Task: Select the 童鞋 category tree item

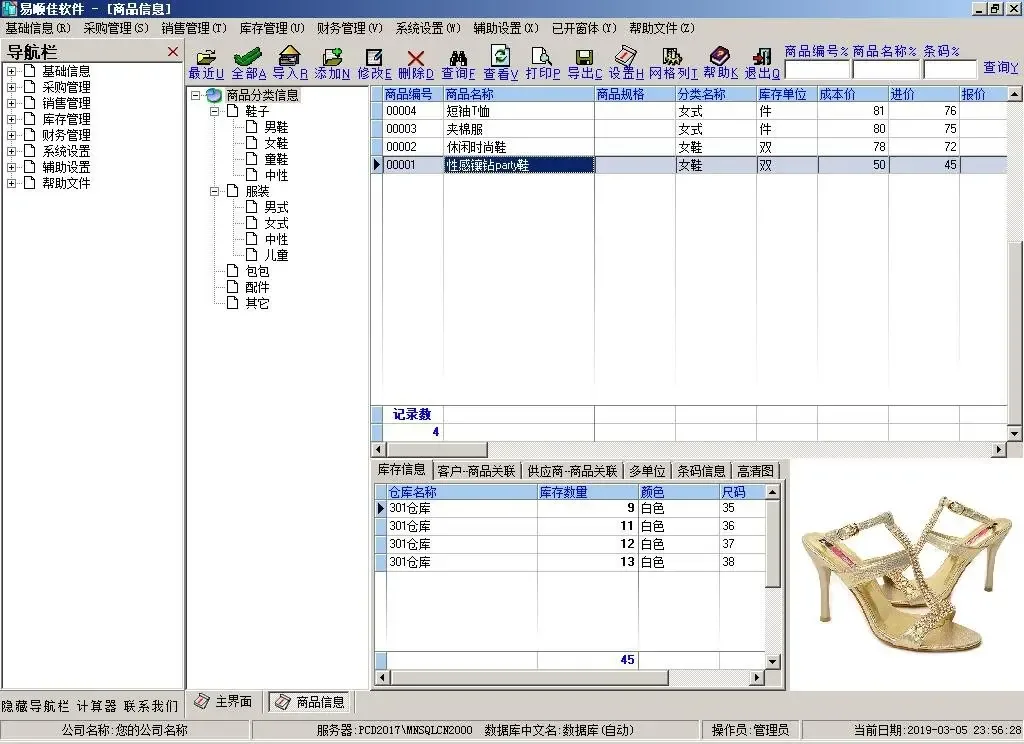Action: [276, 159]
